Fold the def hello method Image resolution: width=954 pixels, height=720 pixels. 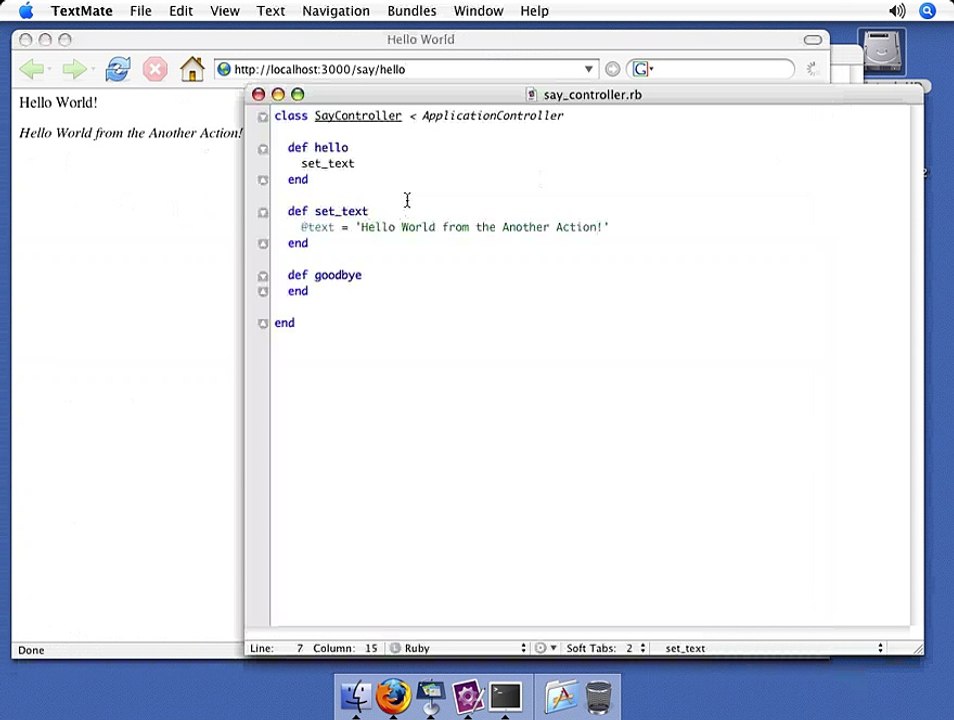coord(263,149)
